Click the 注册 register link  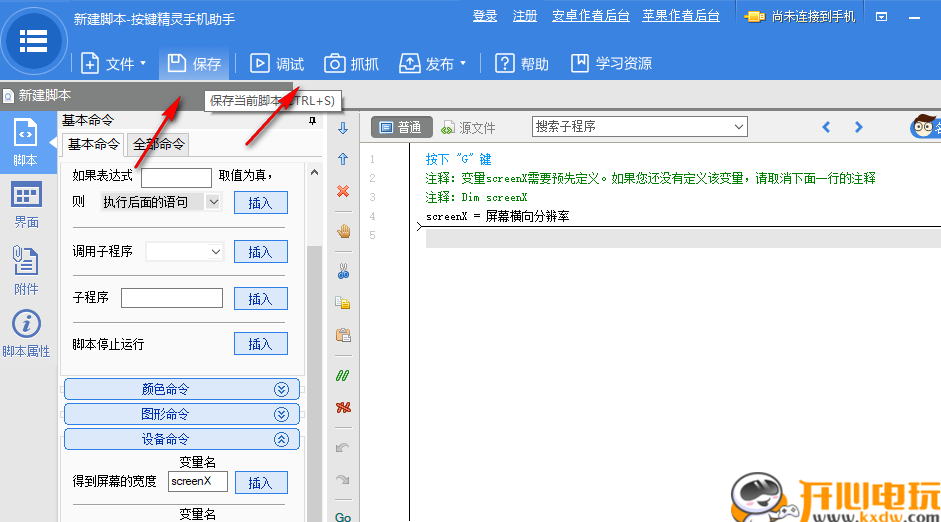tap(525, 16)
